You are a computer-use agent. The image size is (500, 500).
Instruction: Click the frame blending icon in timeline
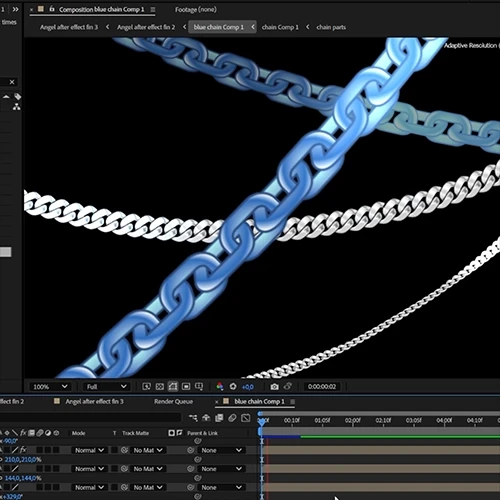[x=219, y=418]
